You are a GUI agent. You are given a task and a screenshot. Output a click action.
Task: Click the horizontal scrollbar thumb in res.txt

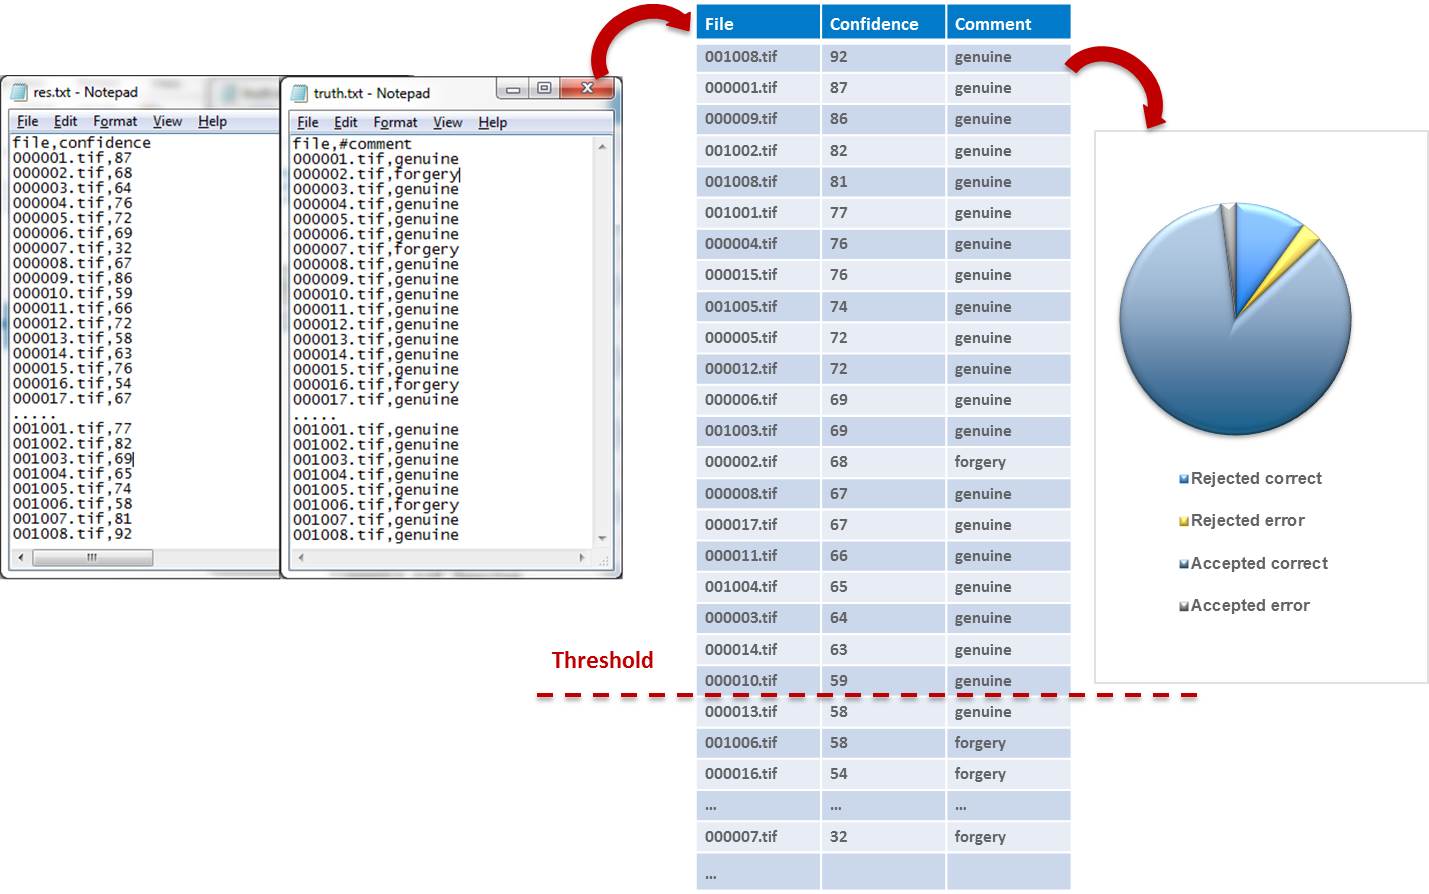pyautogui.click(x=92, y=558)
